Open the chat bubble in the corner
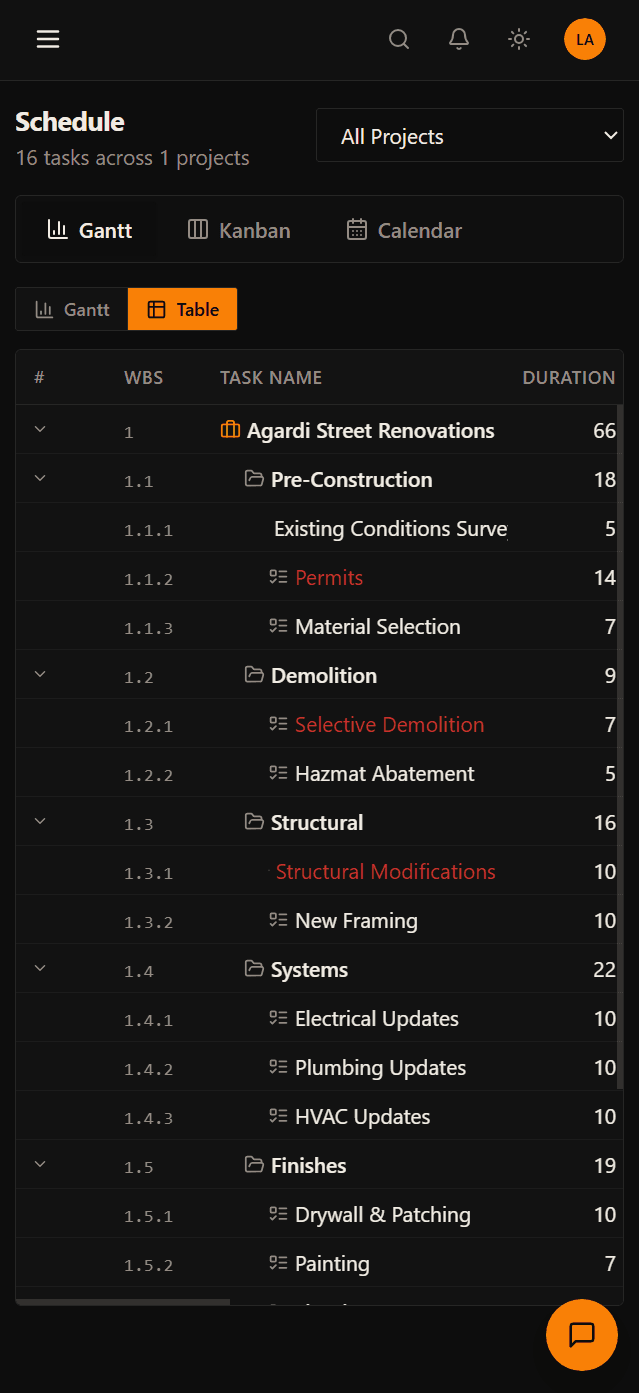Screen dimensions: 639x1393 [x=581, y=1335]
